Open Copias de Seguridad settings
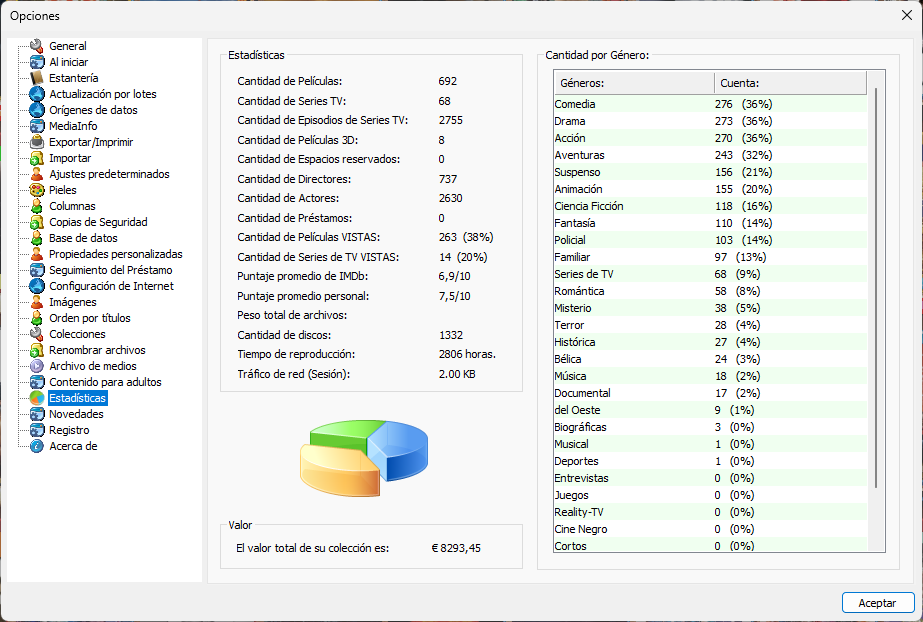This screenshot has height=622, width=923. [x=98, y=222]
